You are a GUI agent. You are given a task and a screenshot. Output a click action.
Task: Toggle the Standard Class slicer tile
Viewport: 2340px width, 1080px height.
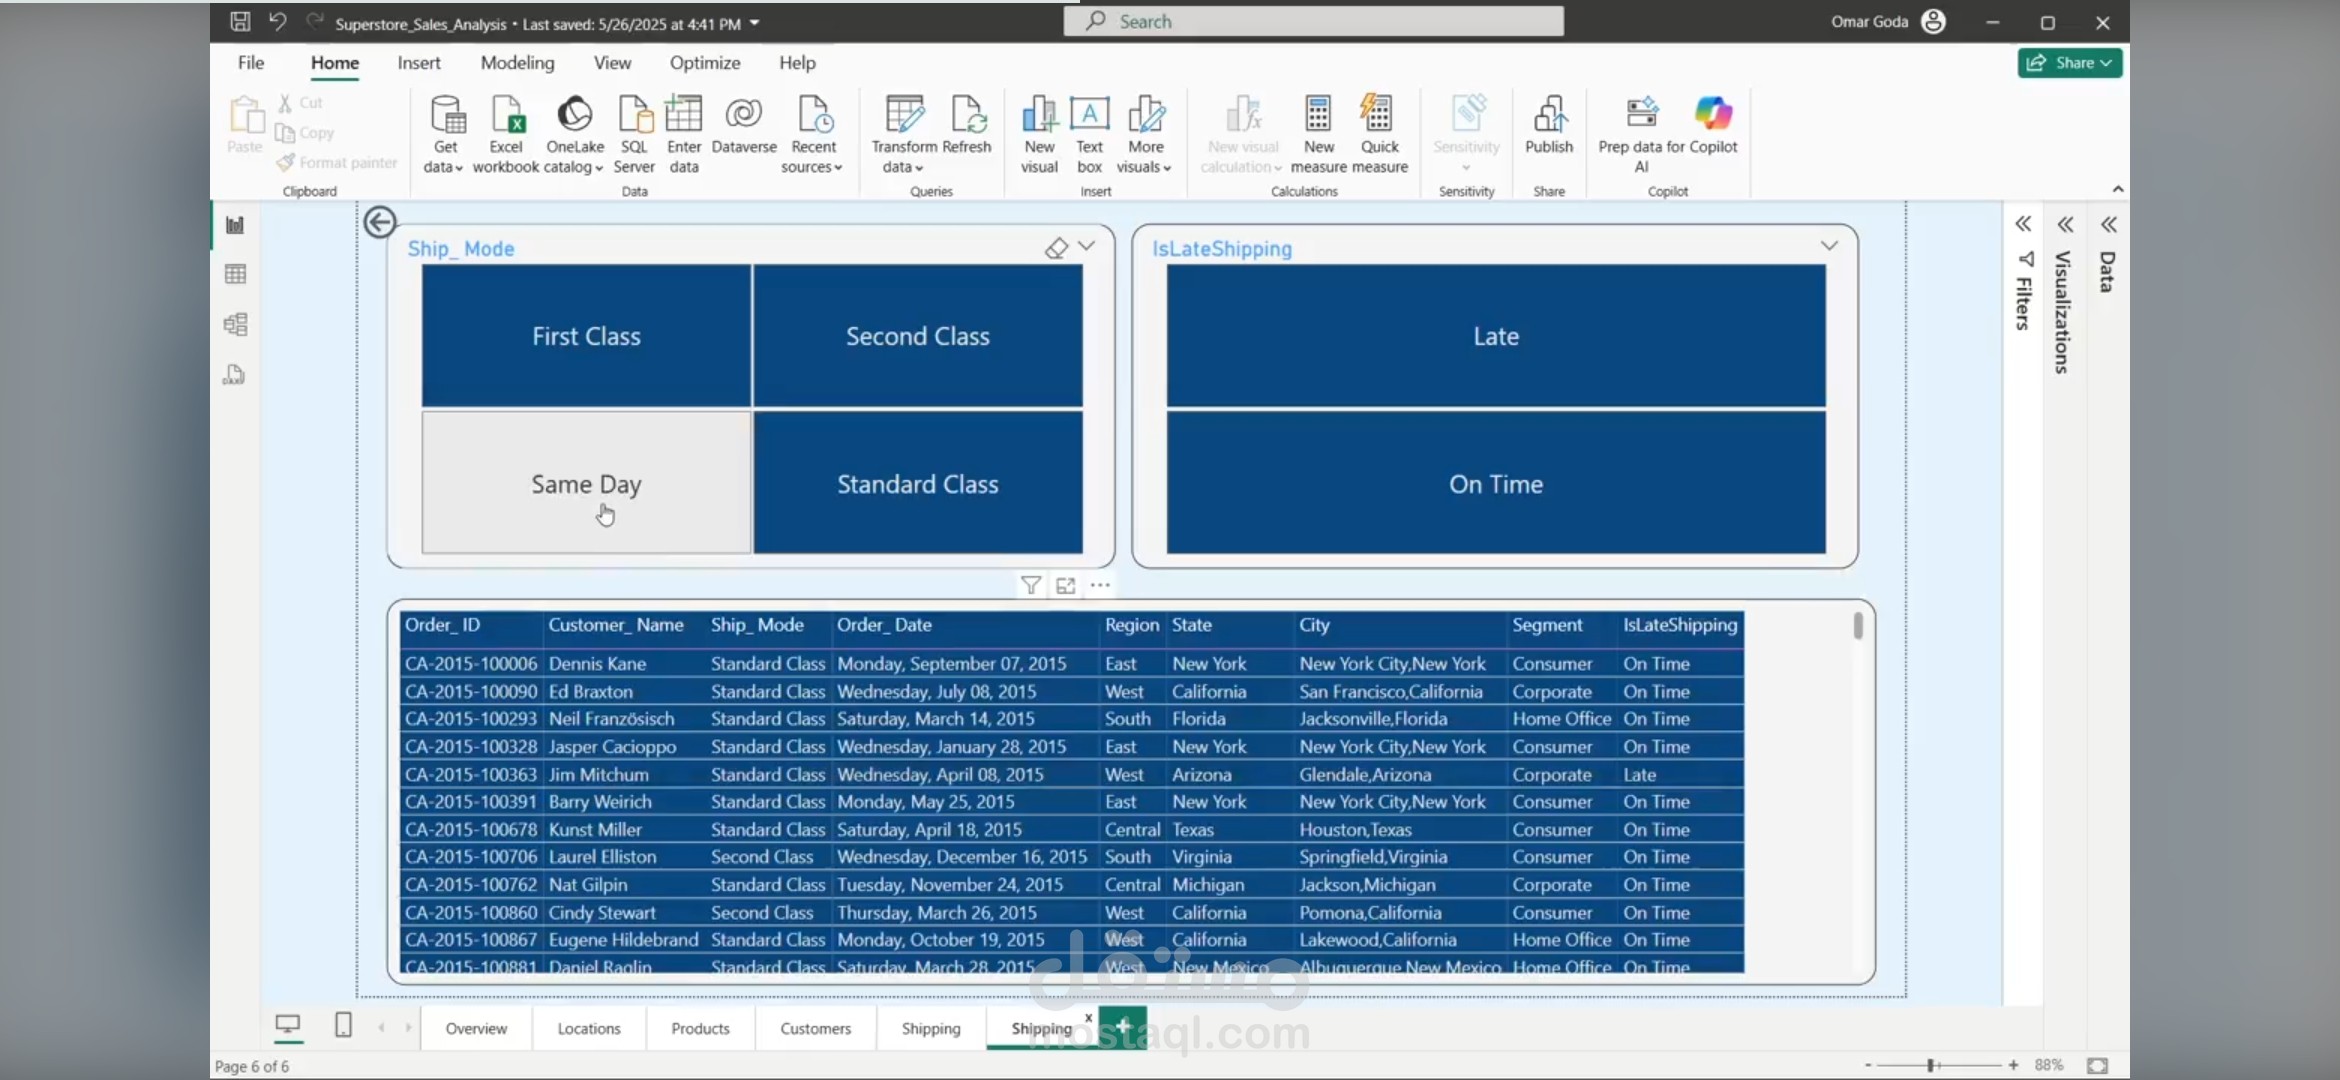[918, 483]
